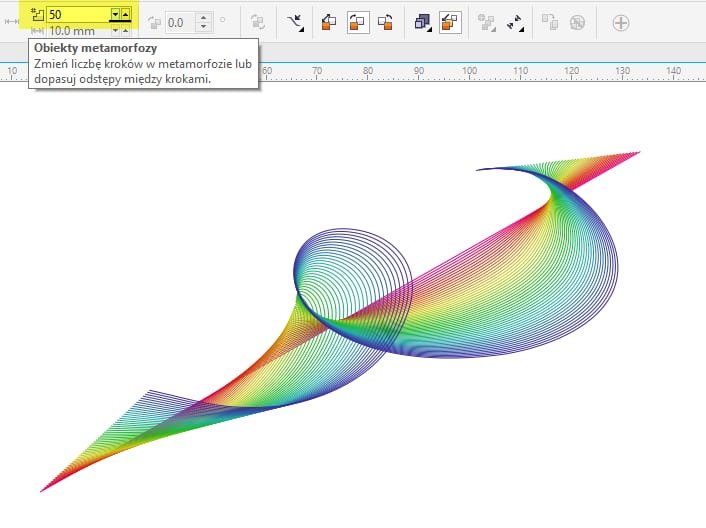
Task: Open the Path properties flyout
Action: click(x=295, y=21)
